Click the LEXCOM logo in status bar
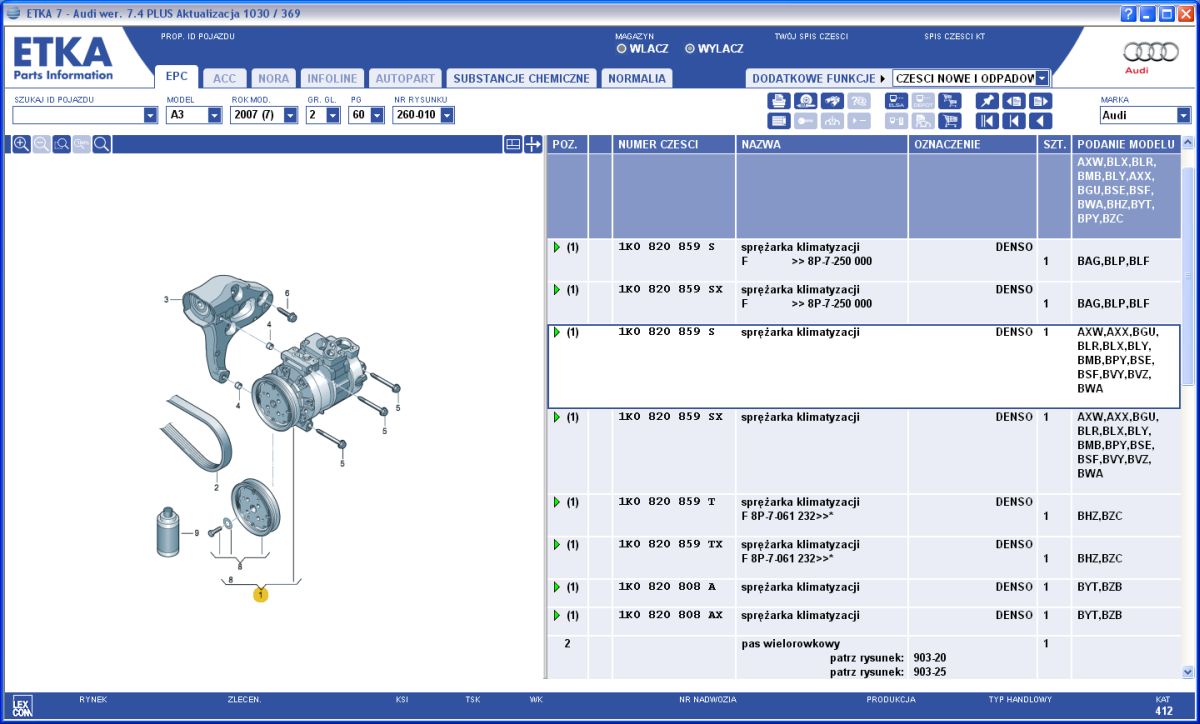Viewport: 1200px width, 724px height. 22,705
